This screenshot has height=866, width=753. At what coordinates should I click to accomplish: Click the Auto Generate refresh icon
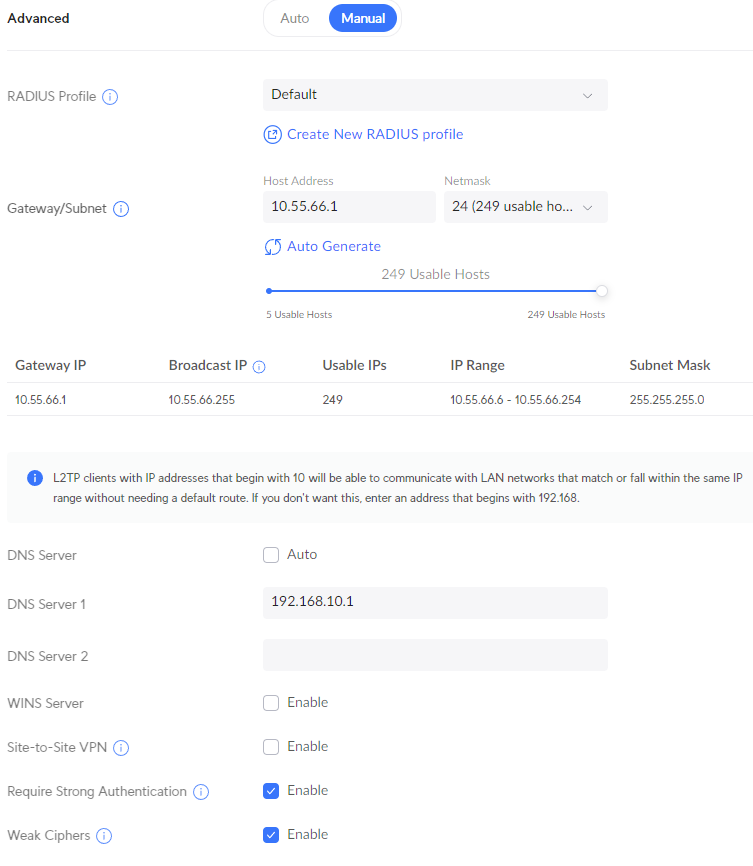(x=272, y=247)
